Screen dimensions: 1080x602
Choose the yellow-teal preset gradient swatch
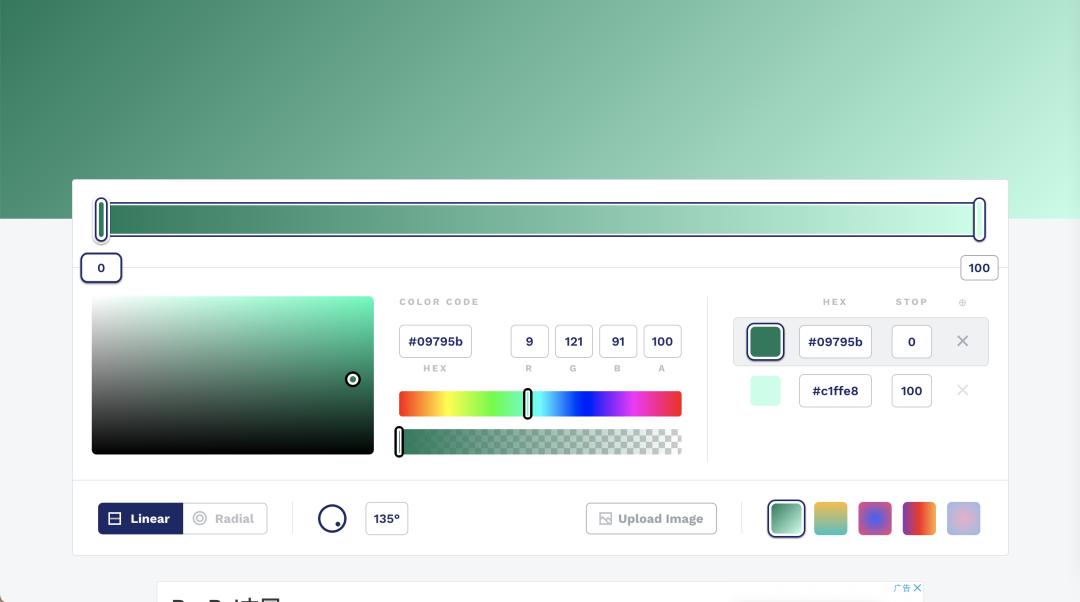[x=831, y=519]
